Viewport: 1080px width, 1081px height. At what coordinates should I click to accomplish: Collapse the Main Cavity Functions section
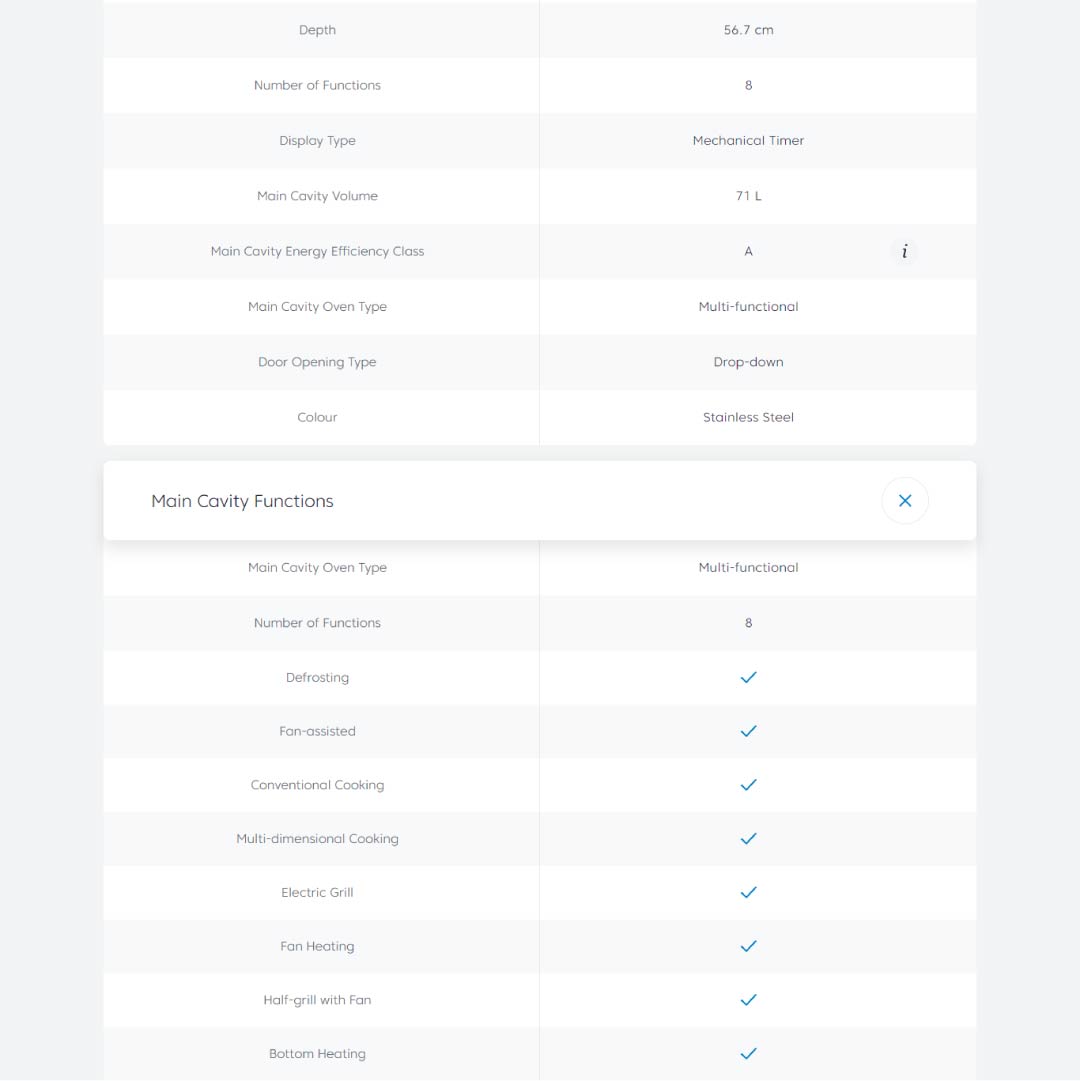(x=905, y=501)
